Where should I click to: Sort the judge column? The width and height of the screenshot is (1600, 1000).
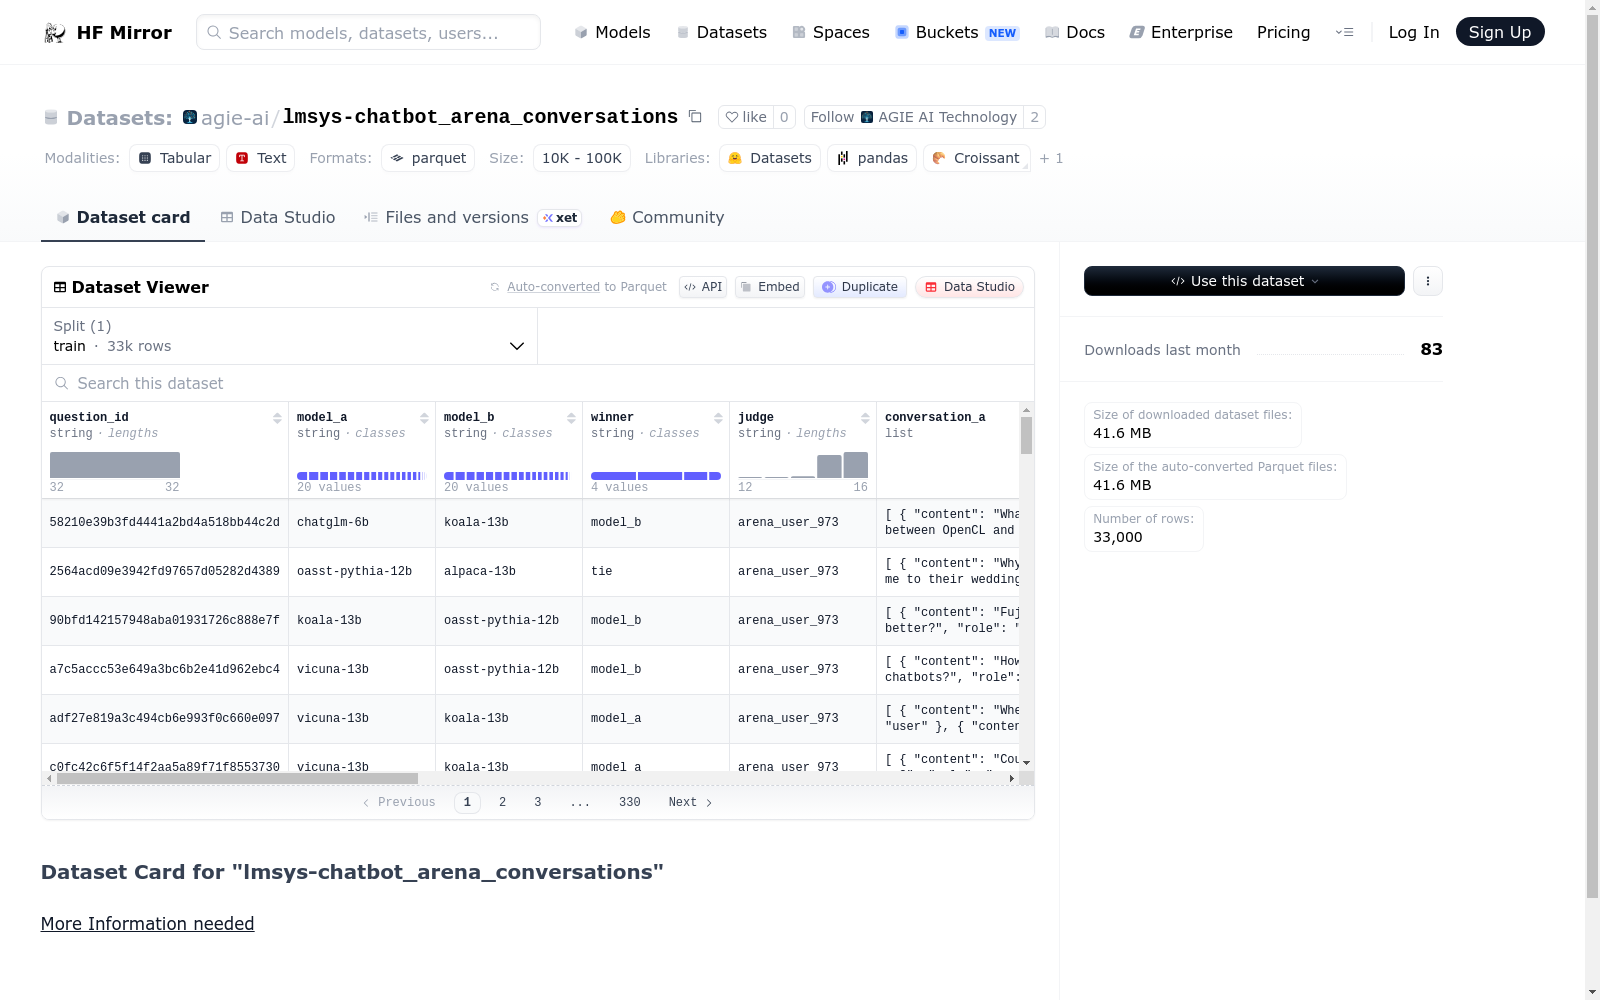click(865, 418)
